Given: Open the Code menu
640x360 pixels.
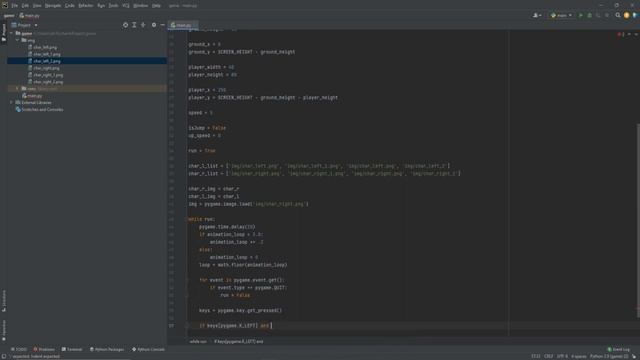Looking at the screenshot, I should (70, 6).
